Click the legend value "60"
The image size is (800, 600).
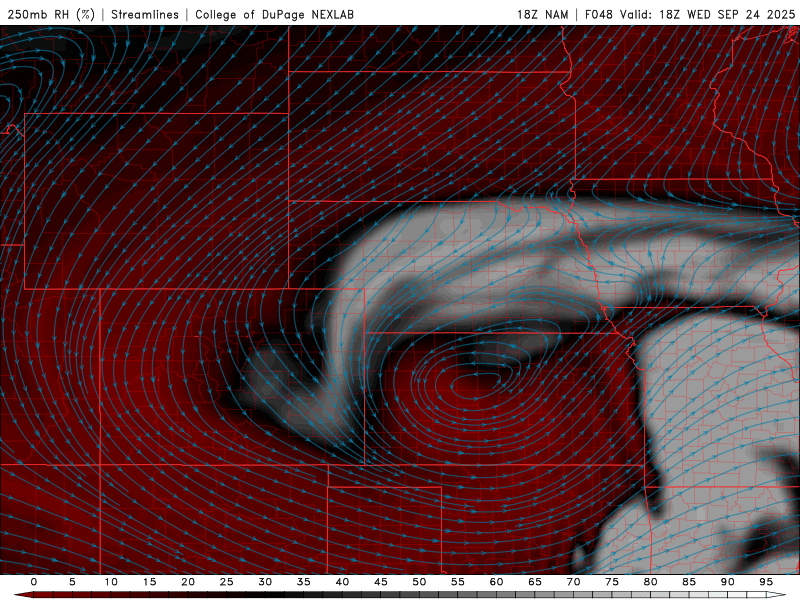(496, 582)
